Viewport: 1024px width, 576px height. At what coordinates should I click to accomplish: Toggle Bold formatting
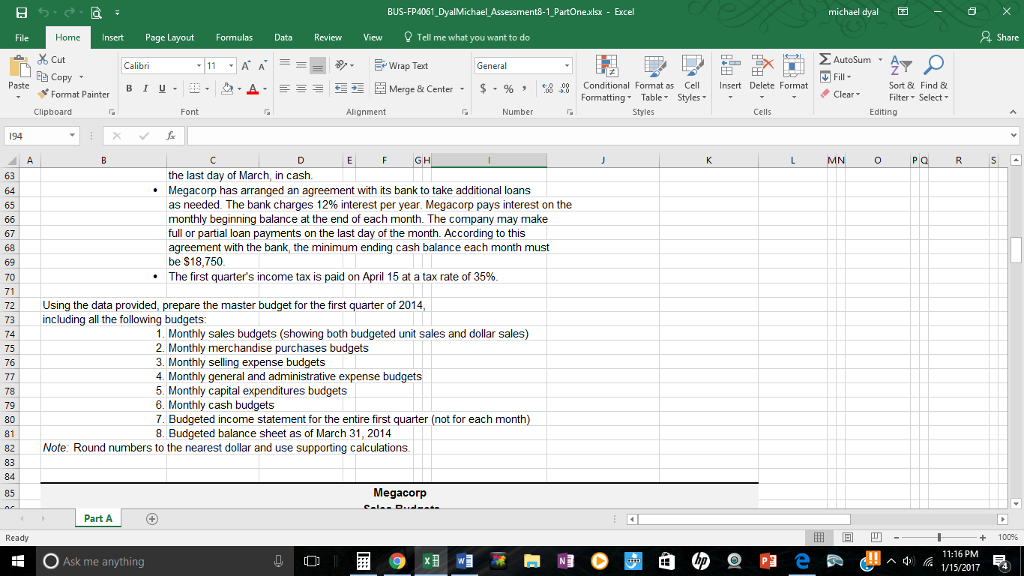tap(129, 89)
